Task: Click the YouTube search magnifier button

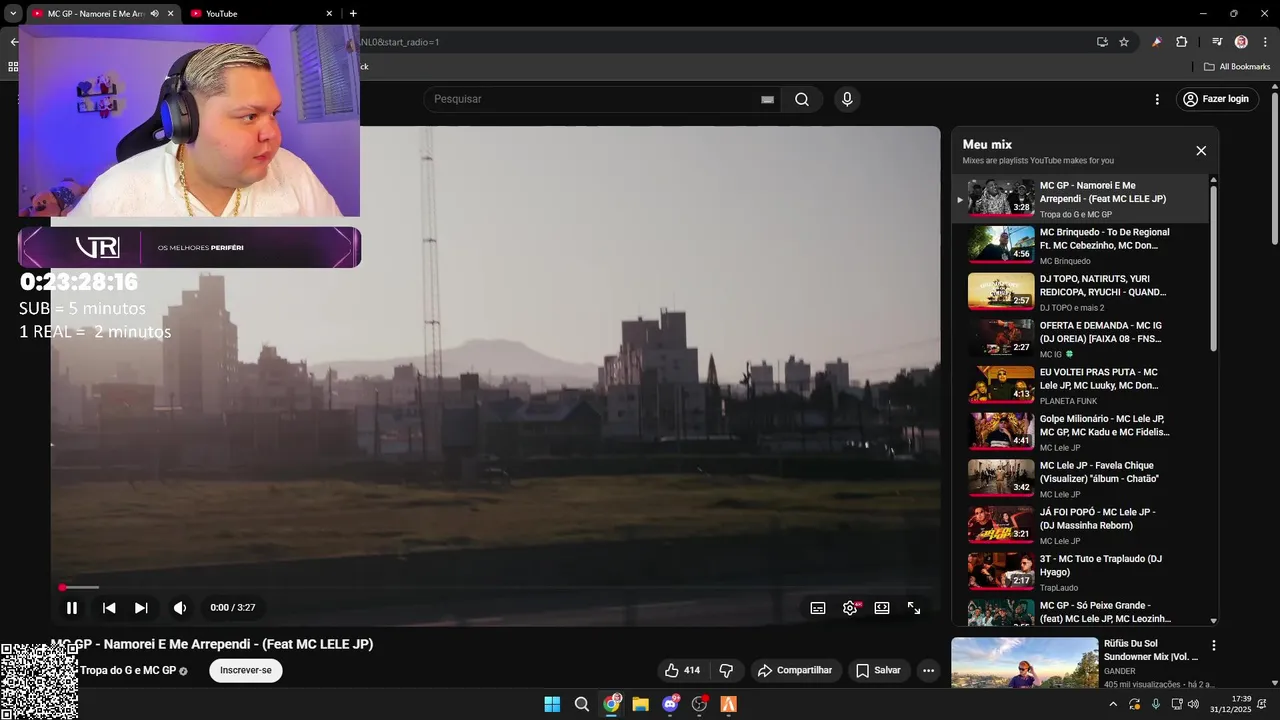Action: [x=802, y=99]
